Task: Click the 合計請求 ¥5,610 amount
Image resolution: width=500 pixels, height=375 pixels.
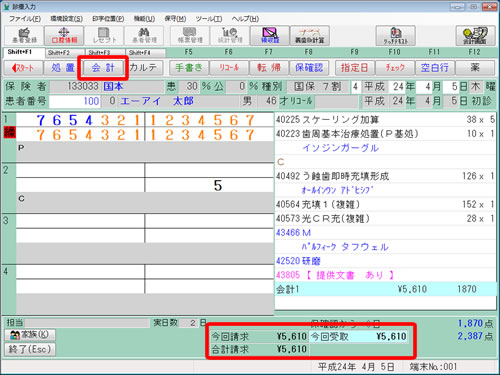Action: click(x=291, y=349)
